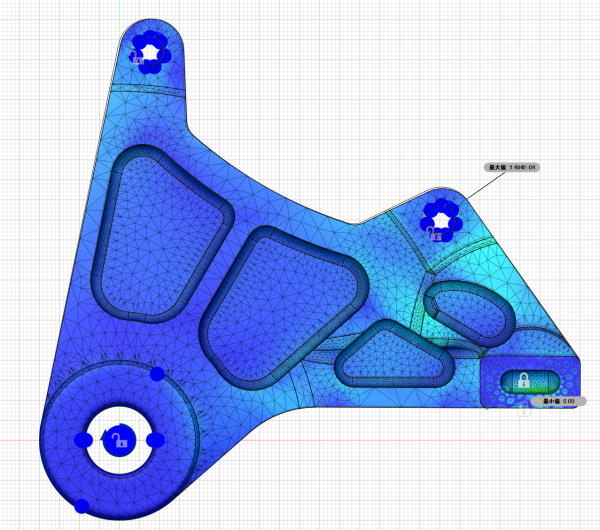Click the blue dot left of hub padlock

click(84, 440)
